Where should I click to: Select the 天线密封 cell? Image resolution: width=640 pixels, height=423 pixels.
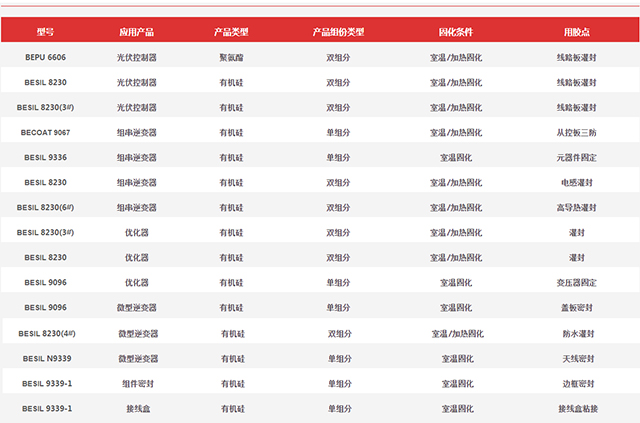click(577, 358)
